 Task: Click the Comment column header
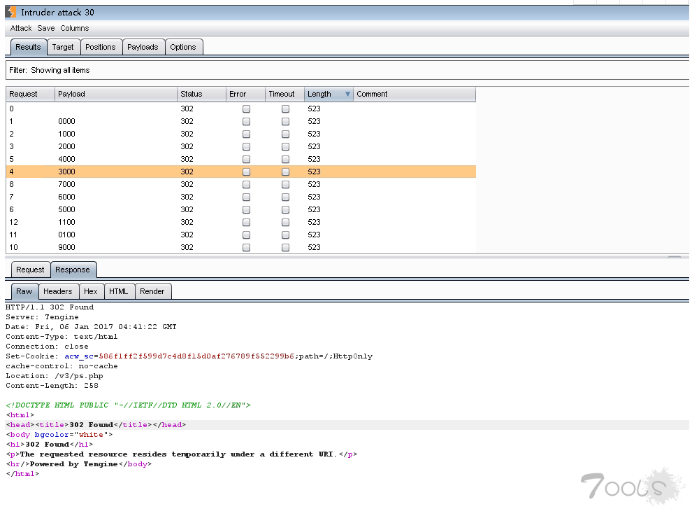click(415, 94)
